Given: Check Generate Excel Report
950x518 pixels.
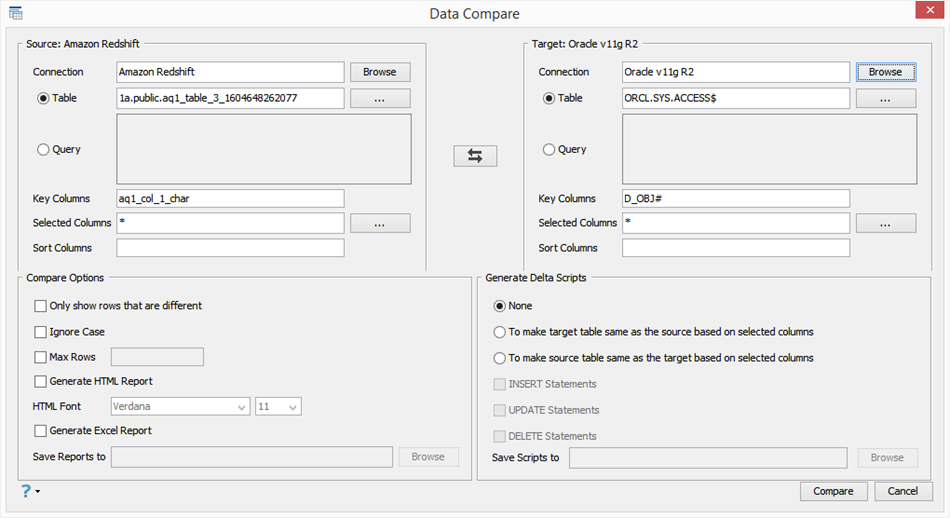Looking at the screenshot, I should tap(41, 431).
